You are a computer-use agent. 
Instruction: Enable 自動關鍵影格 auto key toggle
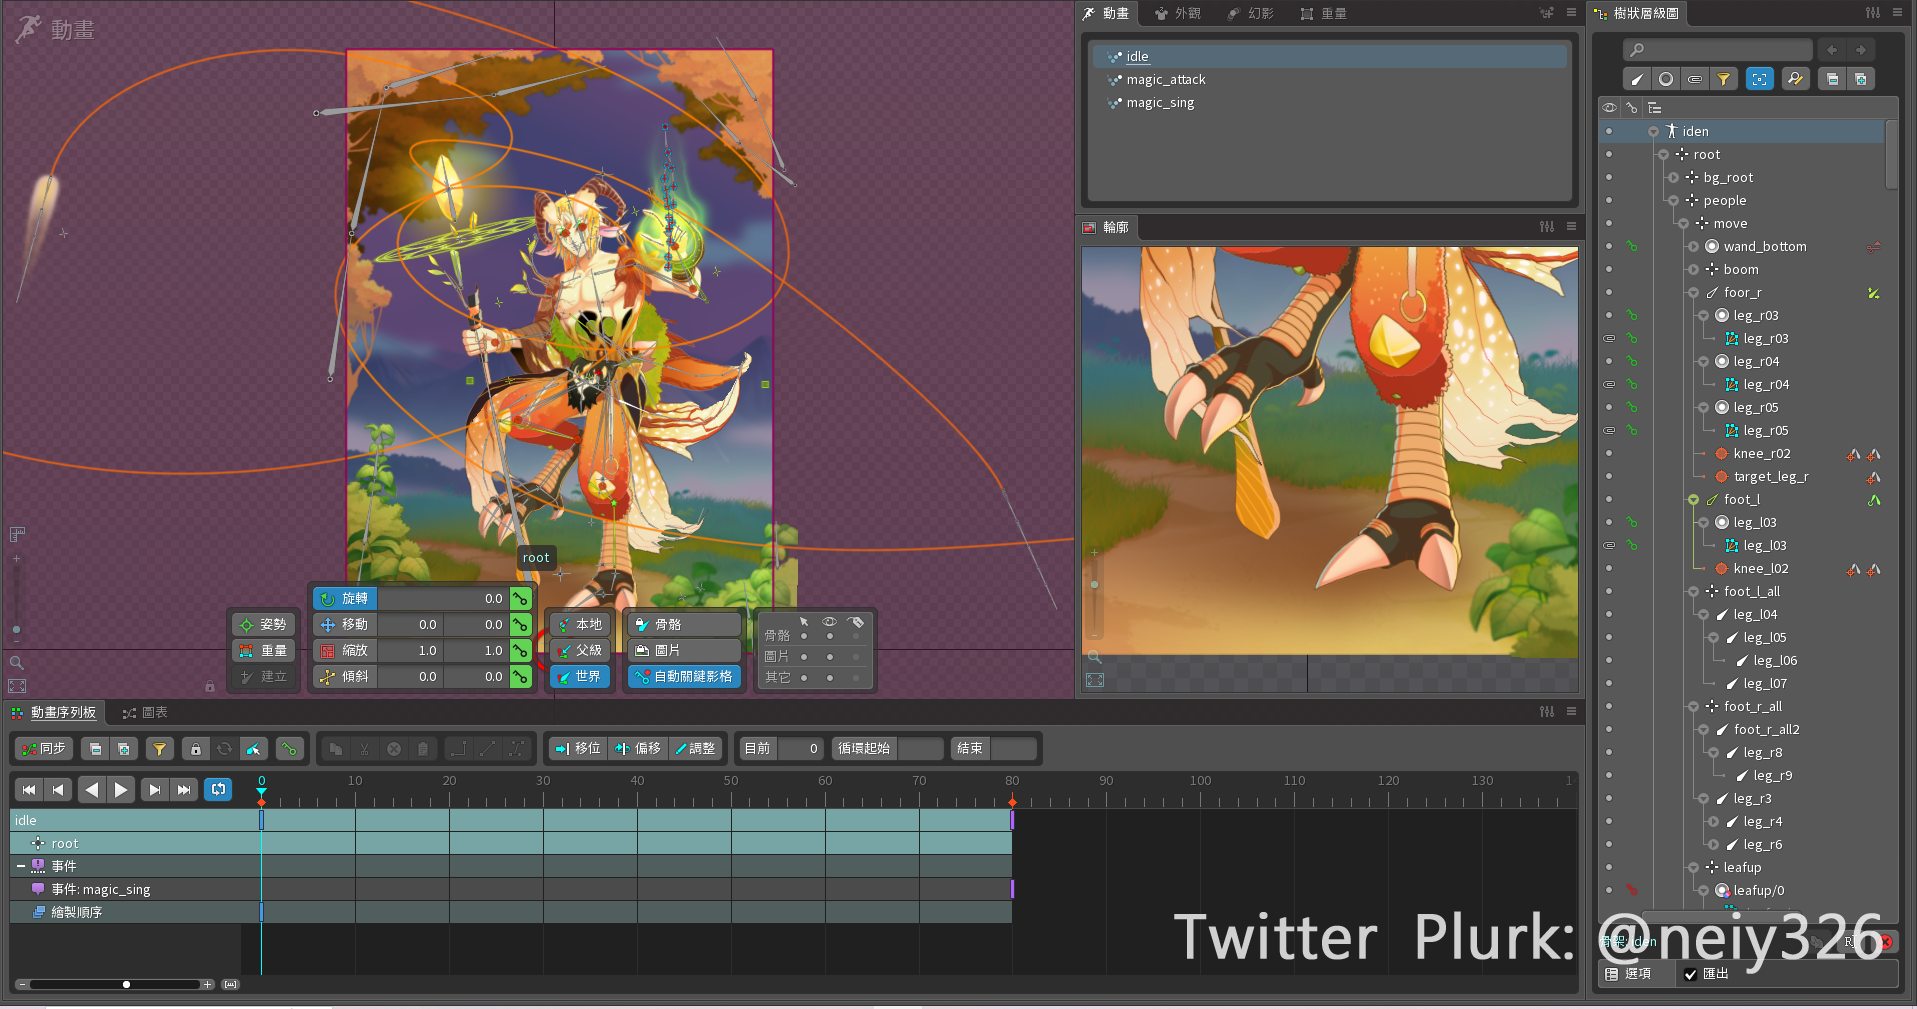click(x=684, y=676)
